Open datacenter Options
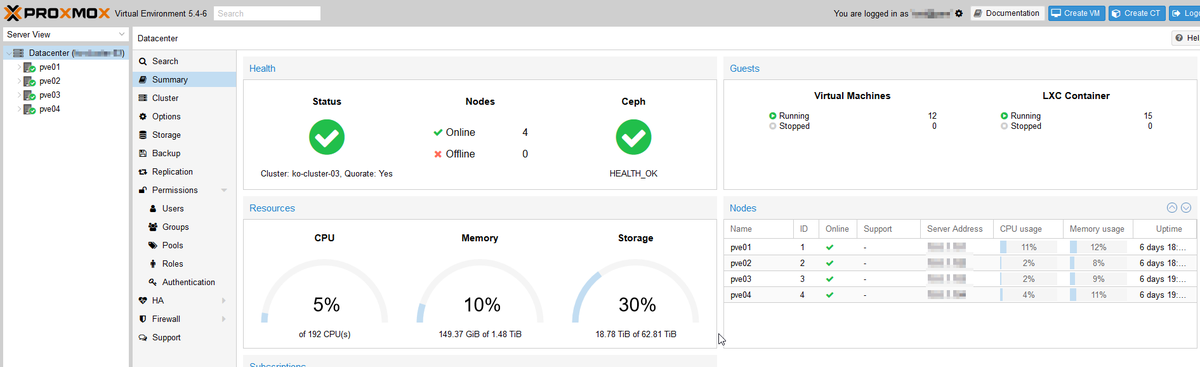 coord(166,116)
